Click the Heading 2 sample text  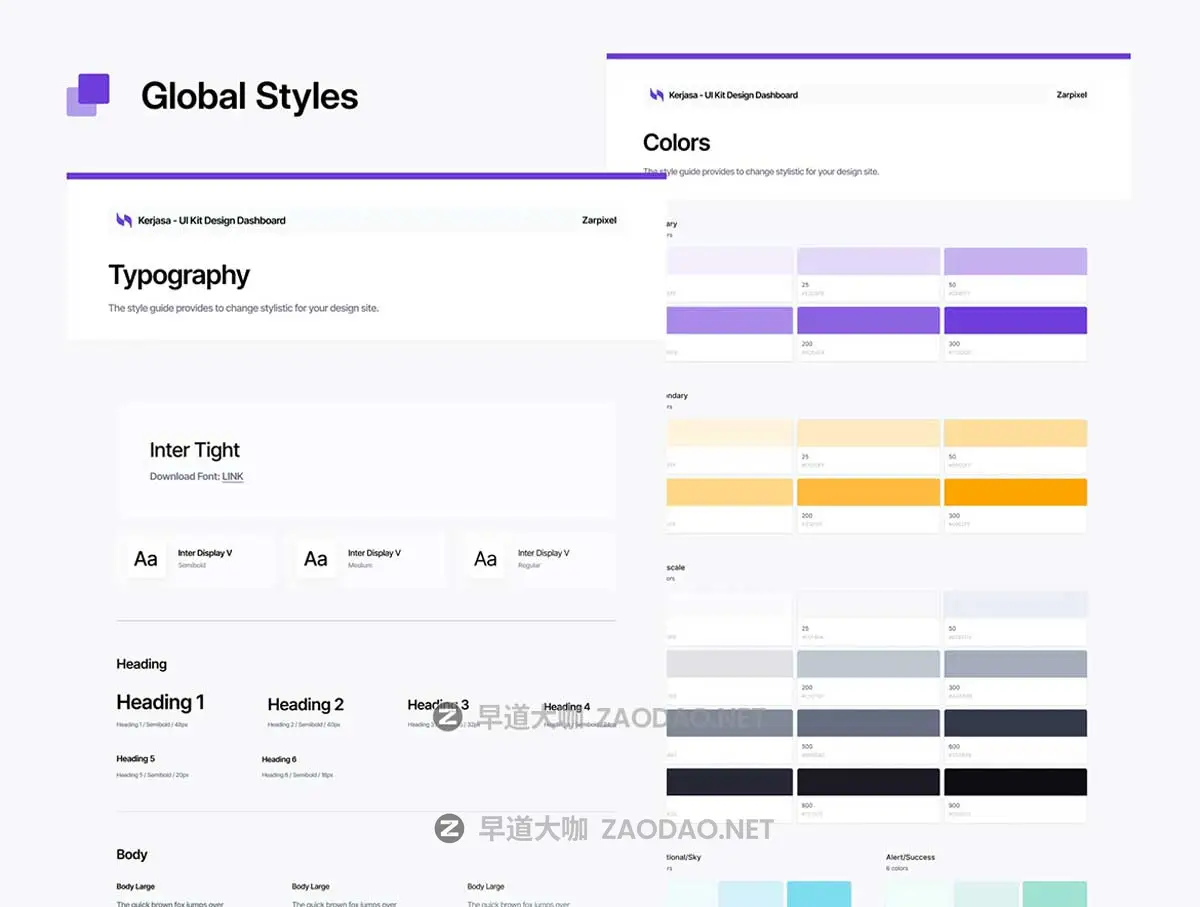click(305, 704)
